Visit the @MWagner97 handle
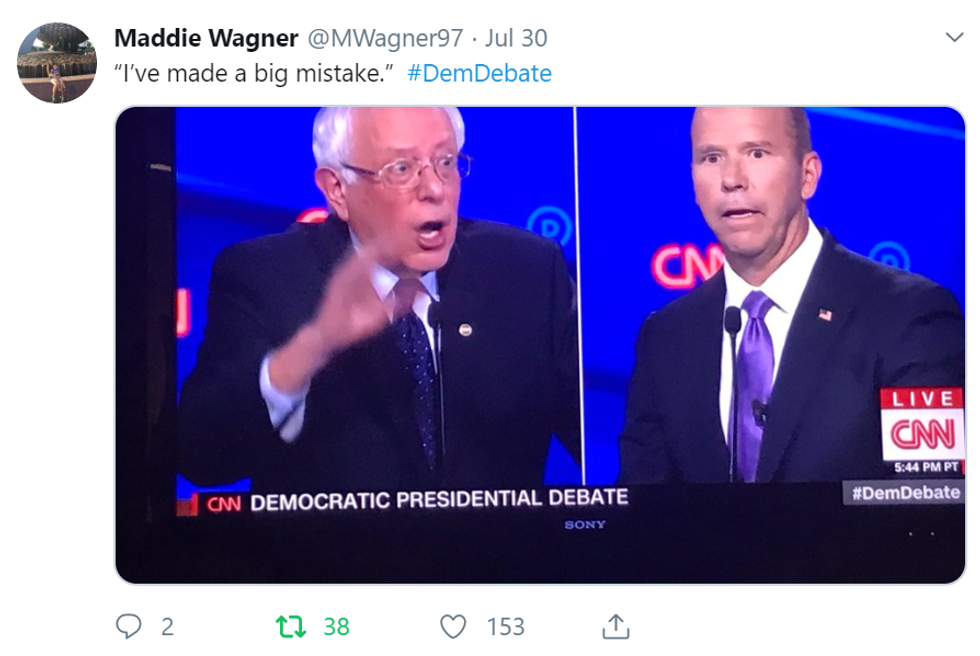This screenshot has height=656, width=980. tap(385, 38)
